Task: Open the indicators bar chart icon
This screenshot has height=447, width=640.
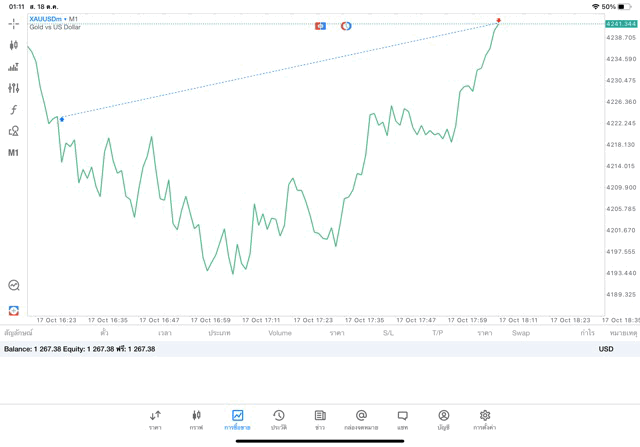Action: pyautogui.click(x=14, y=67)
